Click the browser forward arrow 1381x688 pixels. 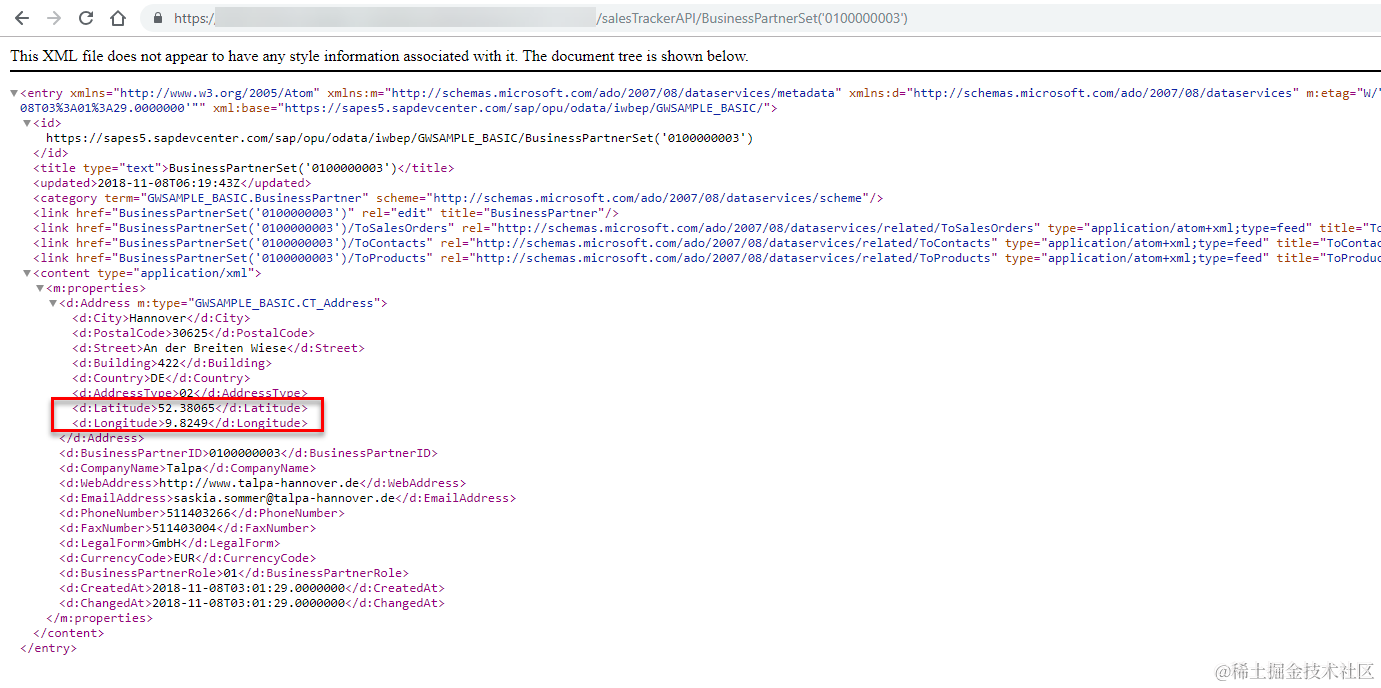pos(54,18)
